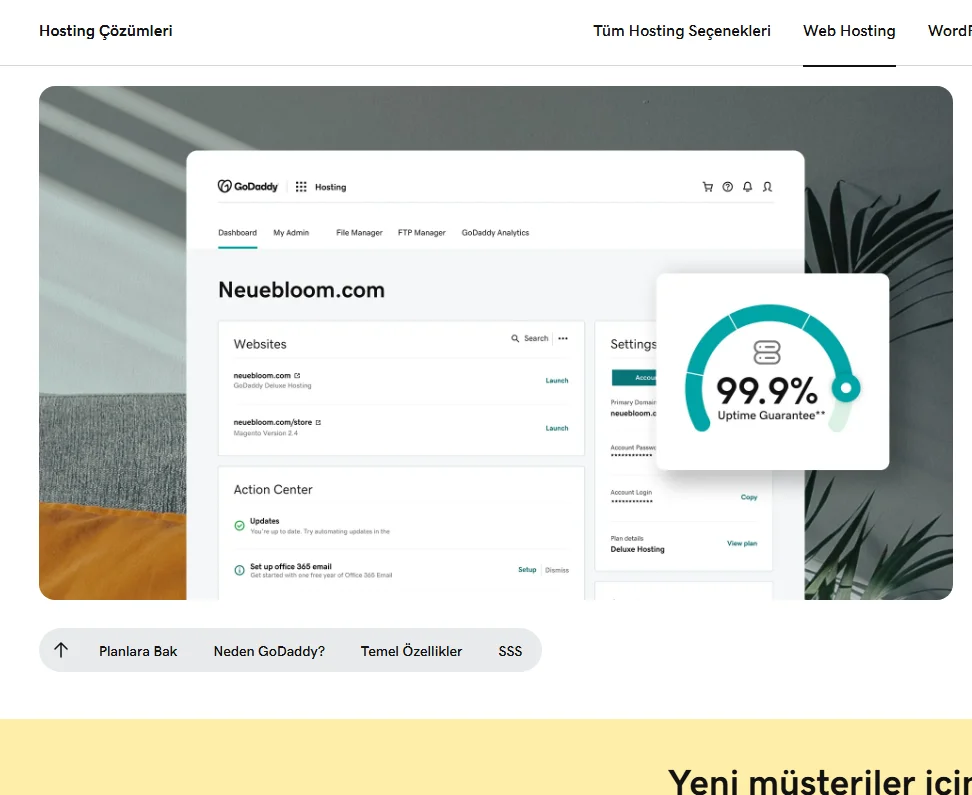Launch the neuebloom.com/store site
Screen dimensions: 972x795
[x=557, y=428]
